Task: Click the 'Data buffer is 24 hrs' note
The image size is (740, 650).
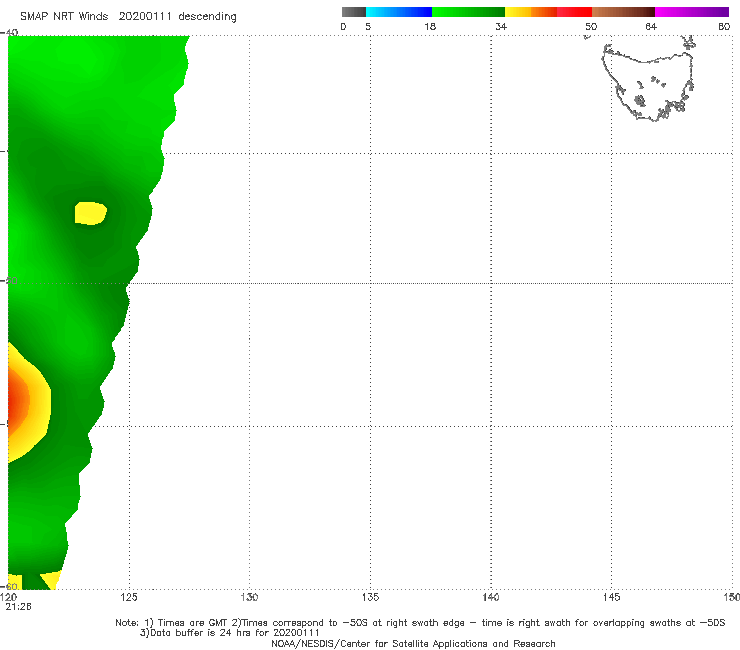Action: point(230,633)
